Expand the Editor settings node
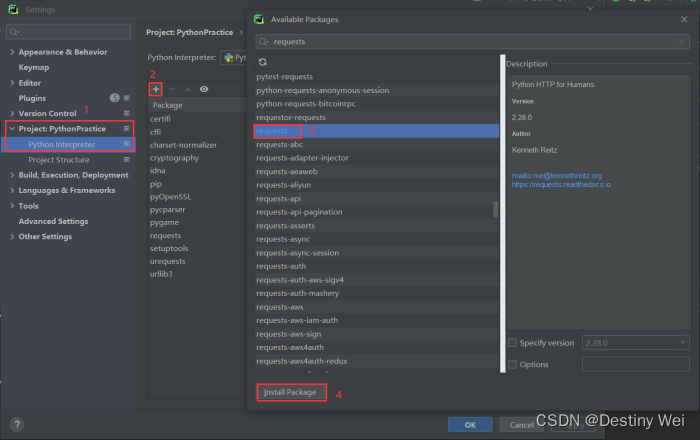Image resolution: width=700 pixels, height=440 pixels. tap(12, 83)
